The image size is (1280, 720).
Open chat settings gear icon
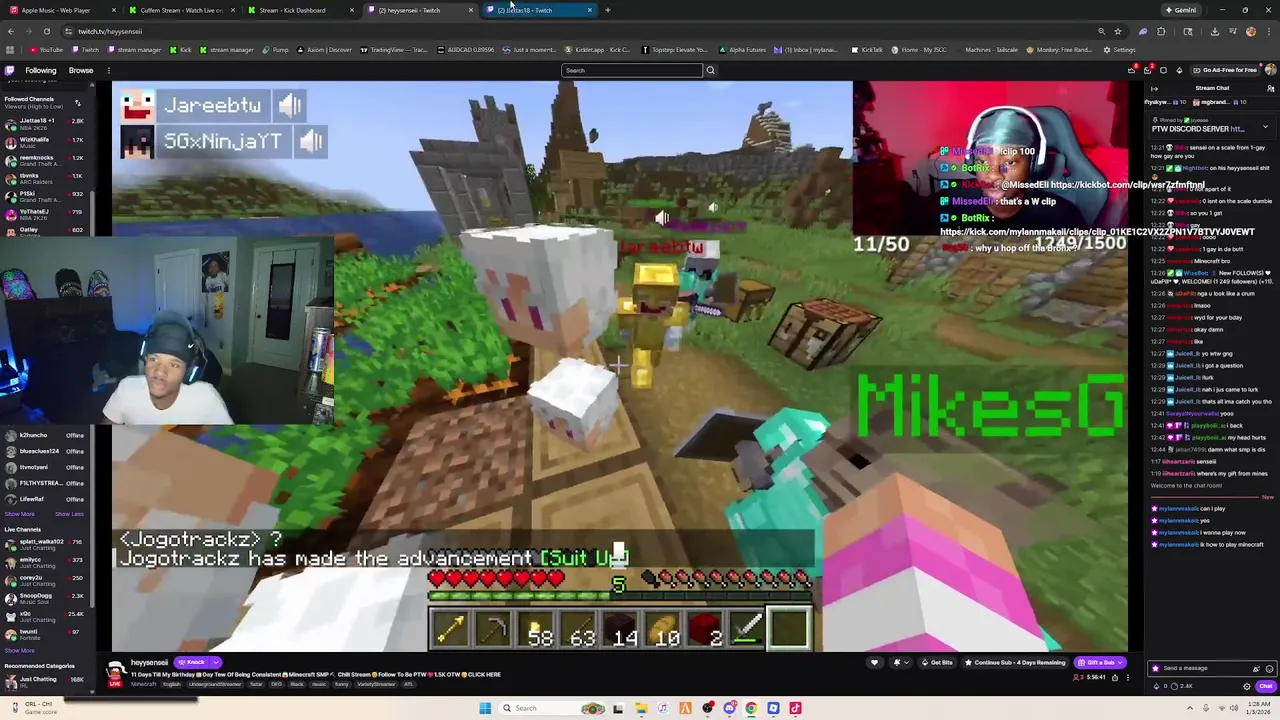(1246, 686)
